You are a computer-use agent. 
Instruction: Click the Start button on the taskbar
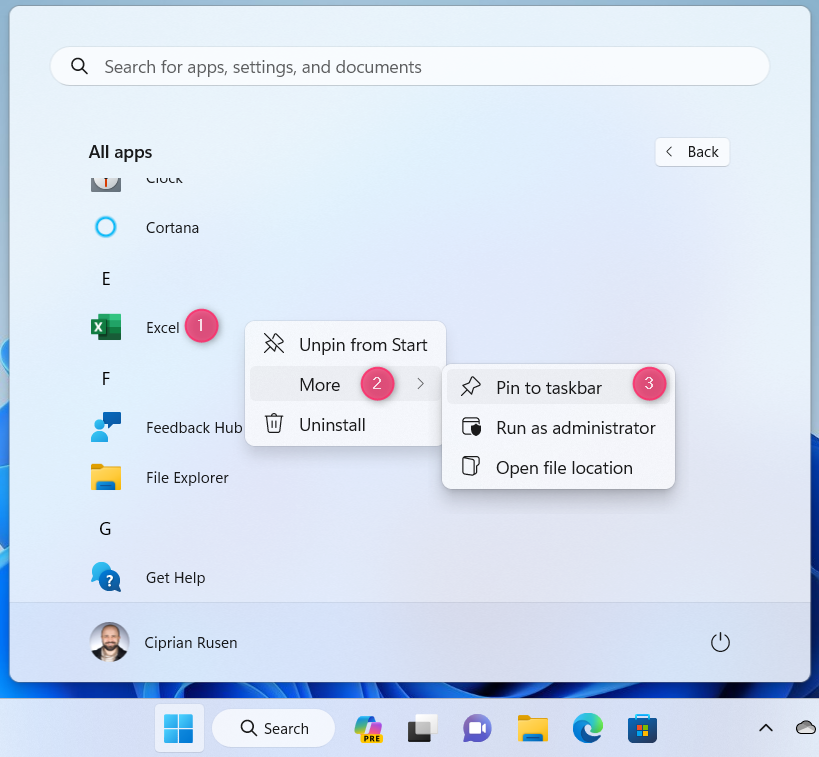pyautogui.click(x=179, y=728)
